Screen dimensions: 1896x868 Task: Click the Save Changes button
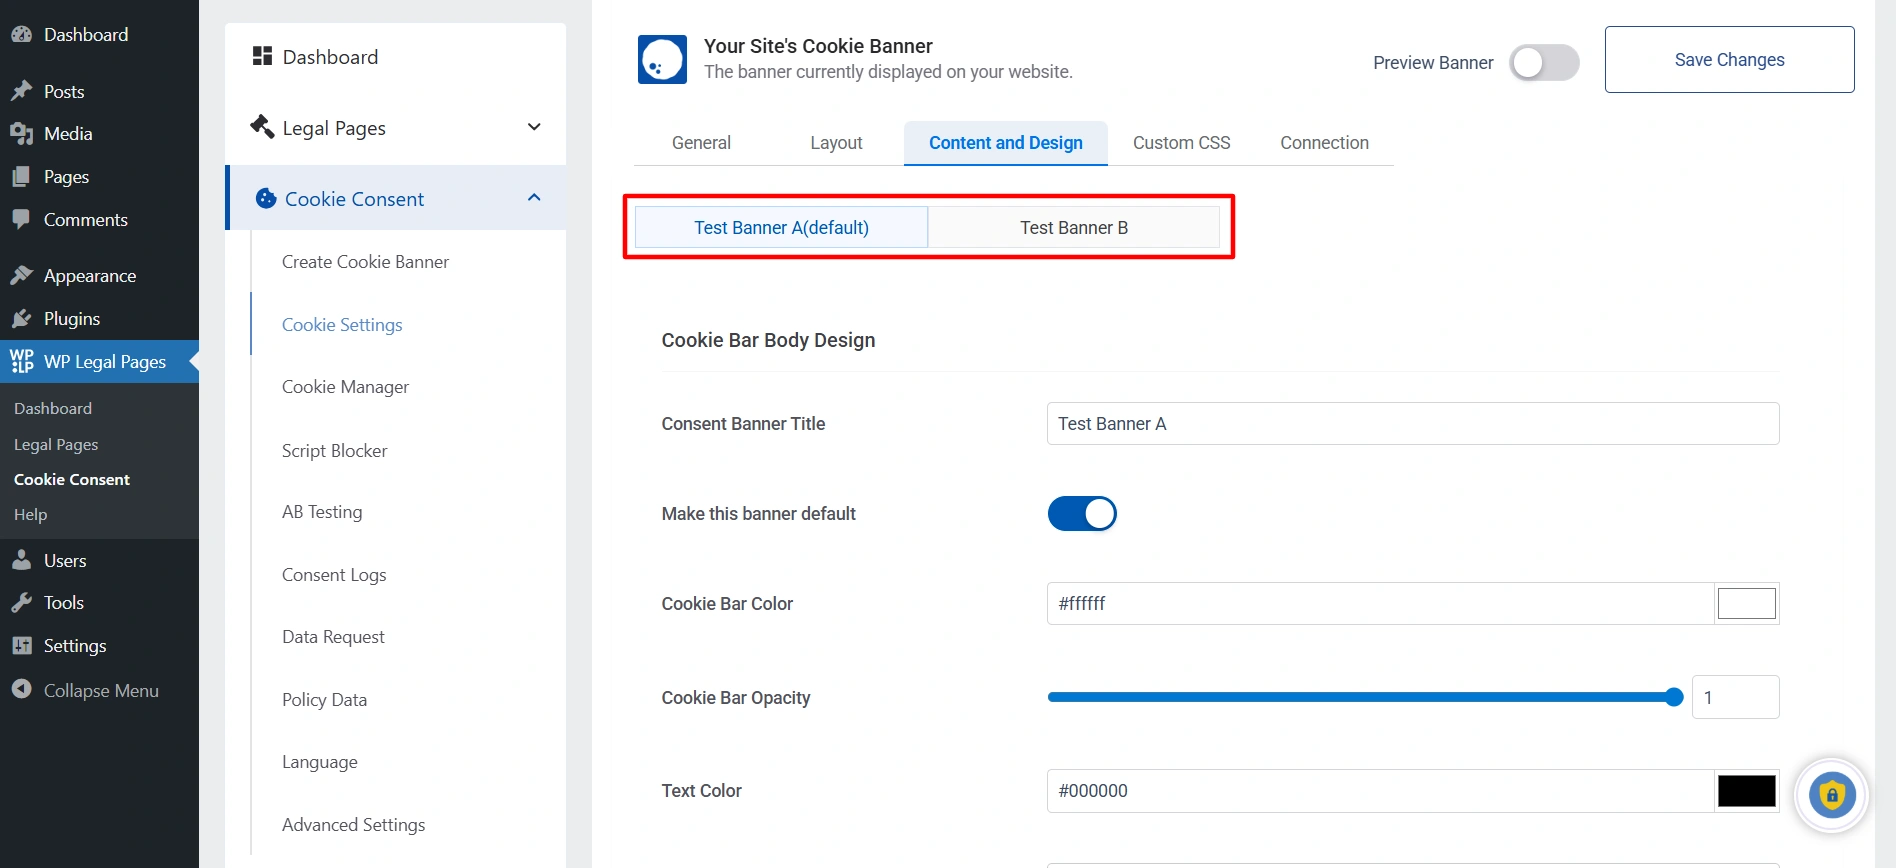coord(1729,60)
